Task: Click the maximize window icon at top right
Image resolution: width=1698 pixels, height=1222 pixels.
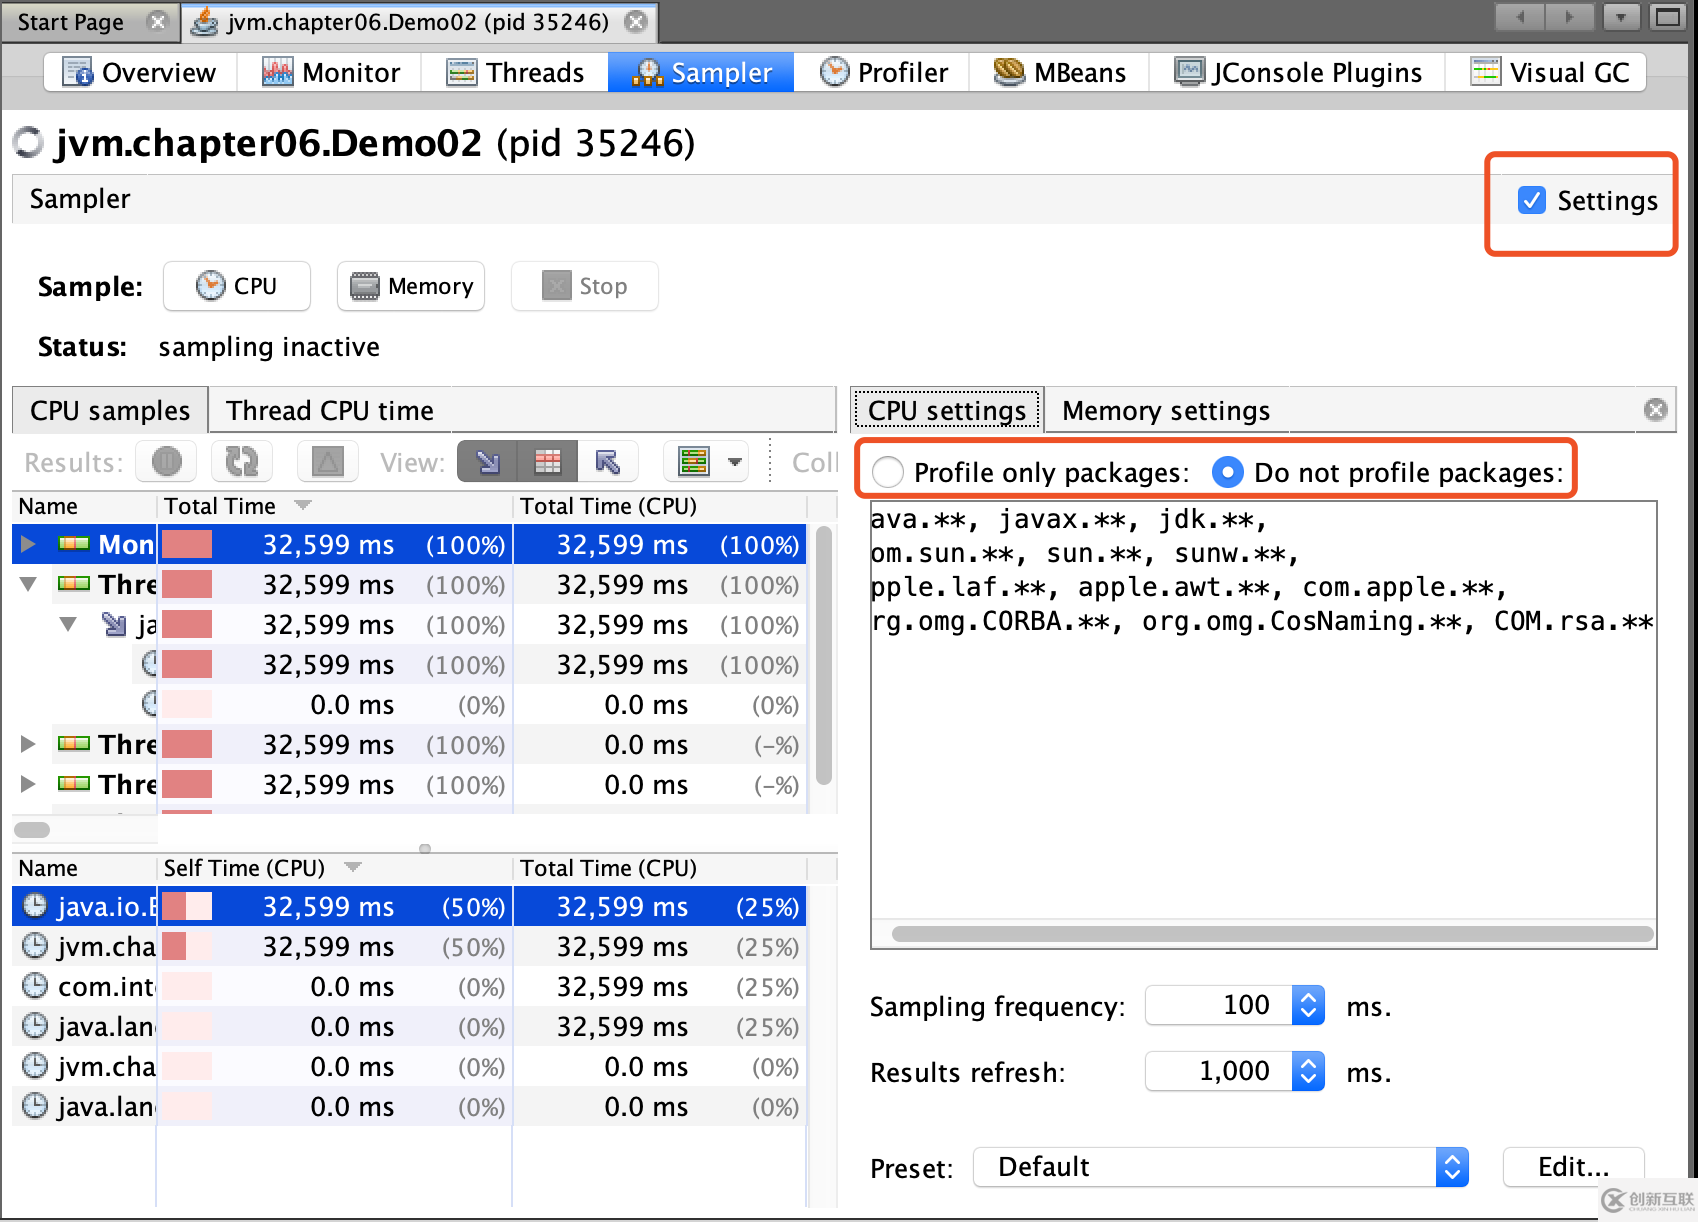Action: 1668,17
